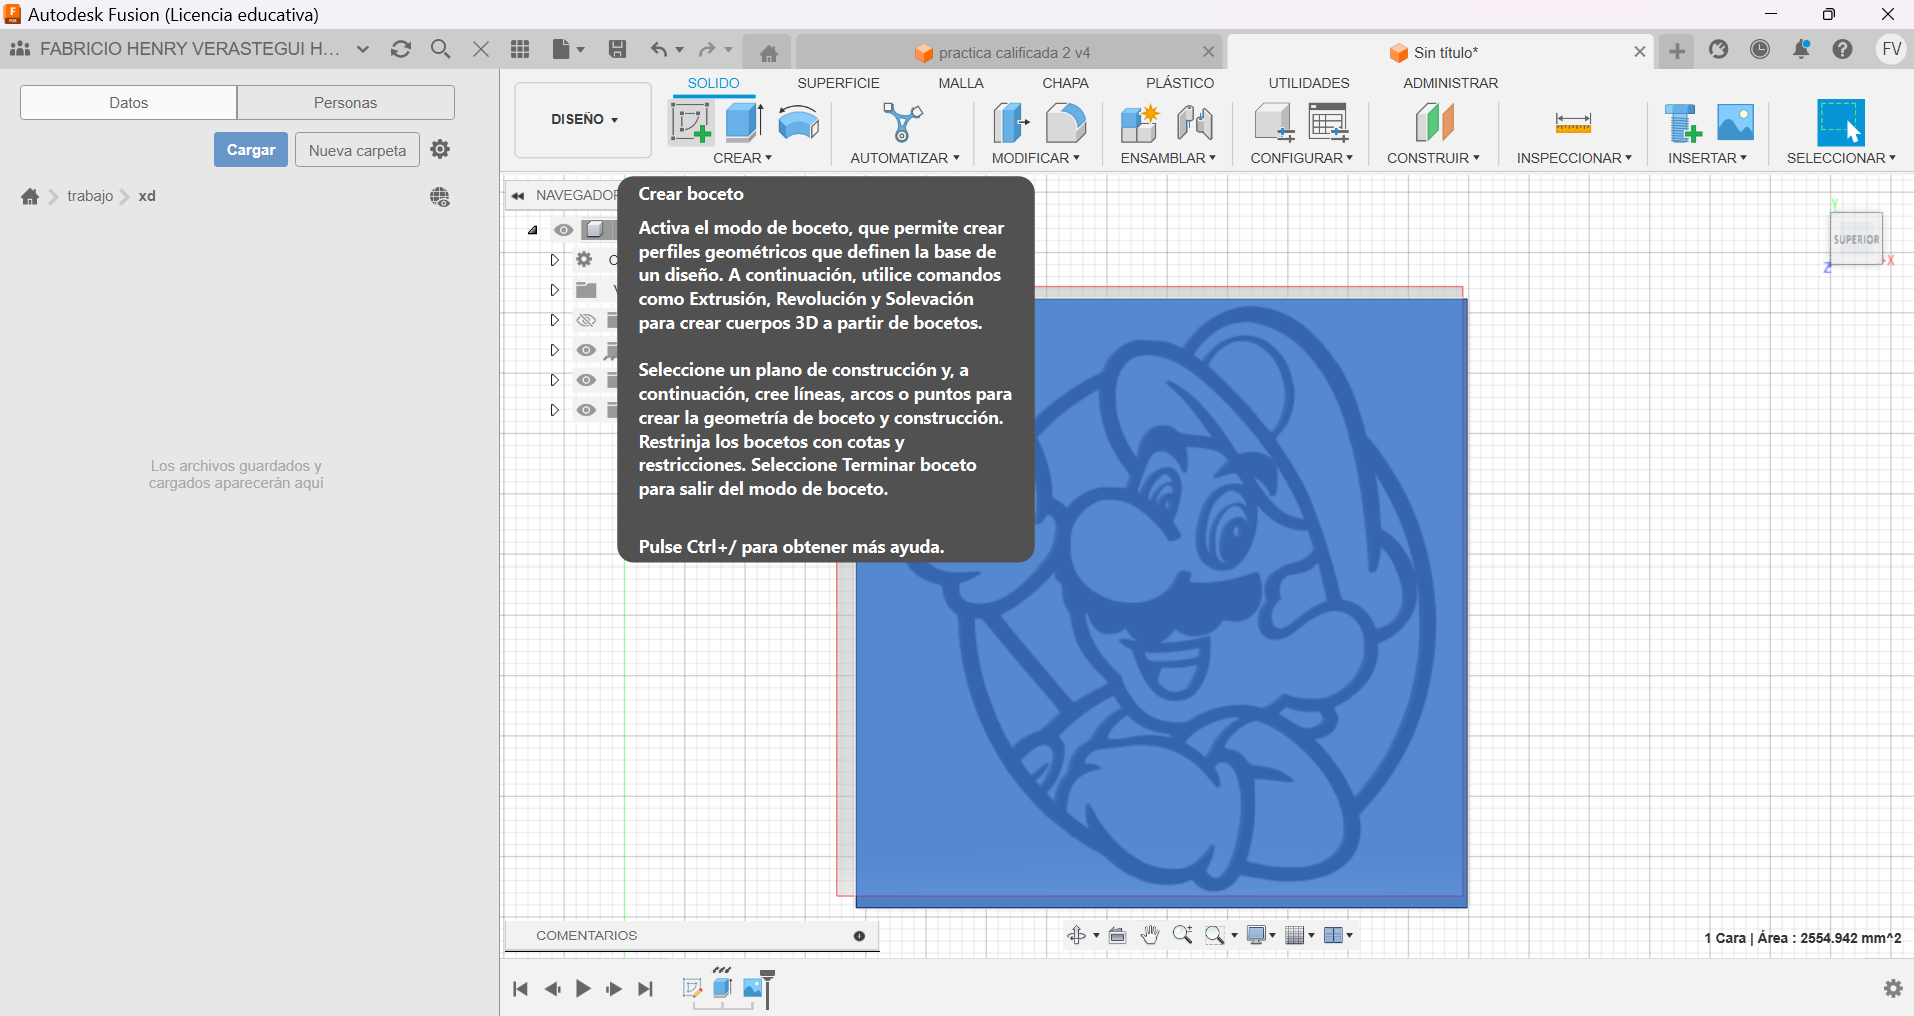Toggle the eye on the fourth browser row
1914x1016 pixels.
pyautogui.click(x=586, y=350)
